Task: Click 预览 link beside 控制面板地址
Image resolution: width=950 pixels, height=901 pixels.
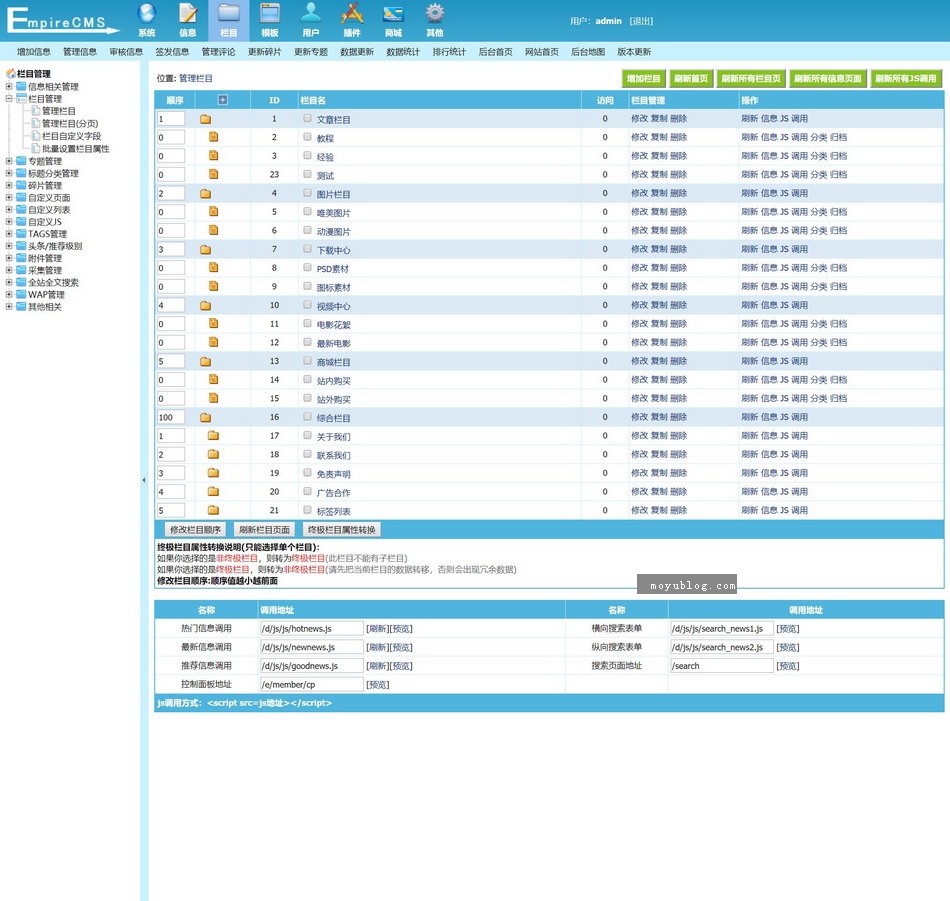Action: (377, 685)
